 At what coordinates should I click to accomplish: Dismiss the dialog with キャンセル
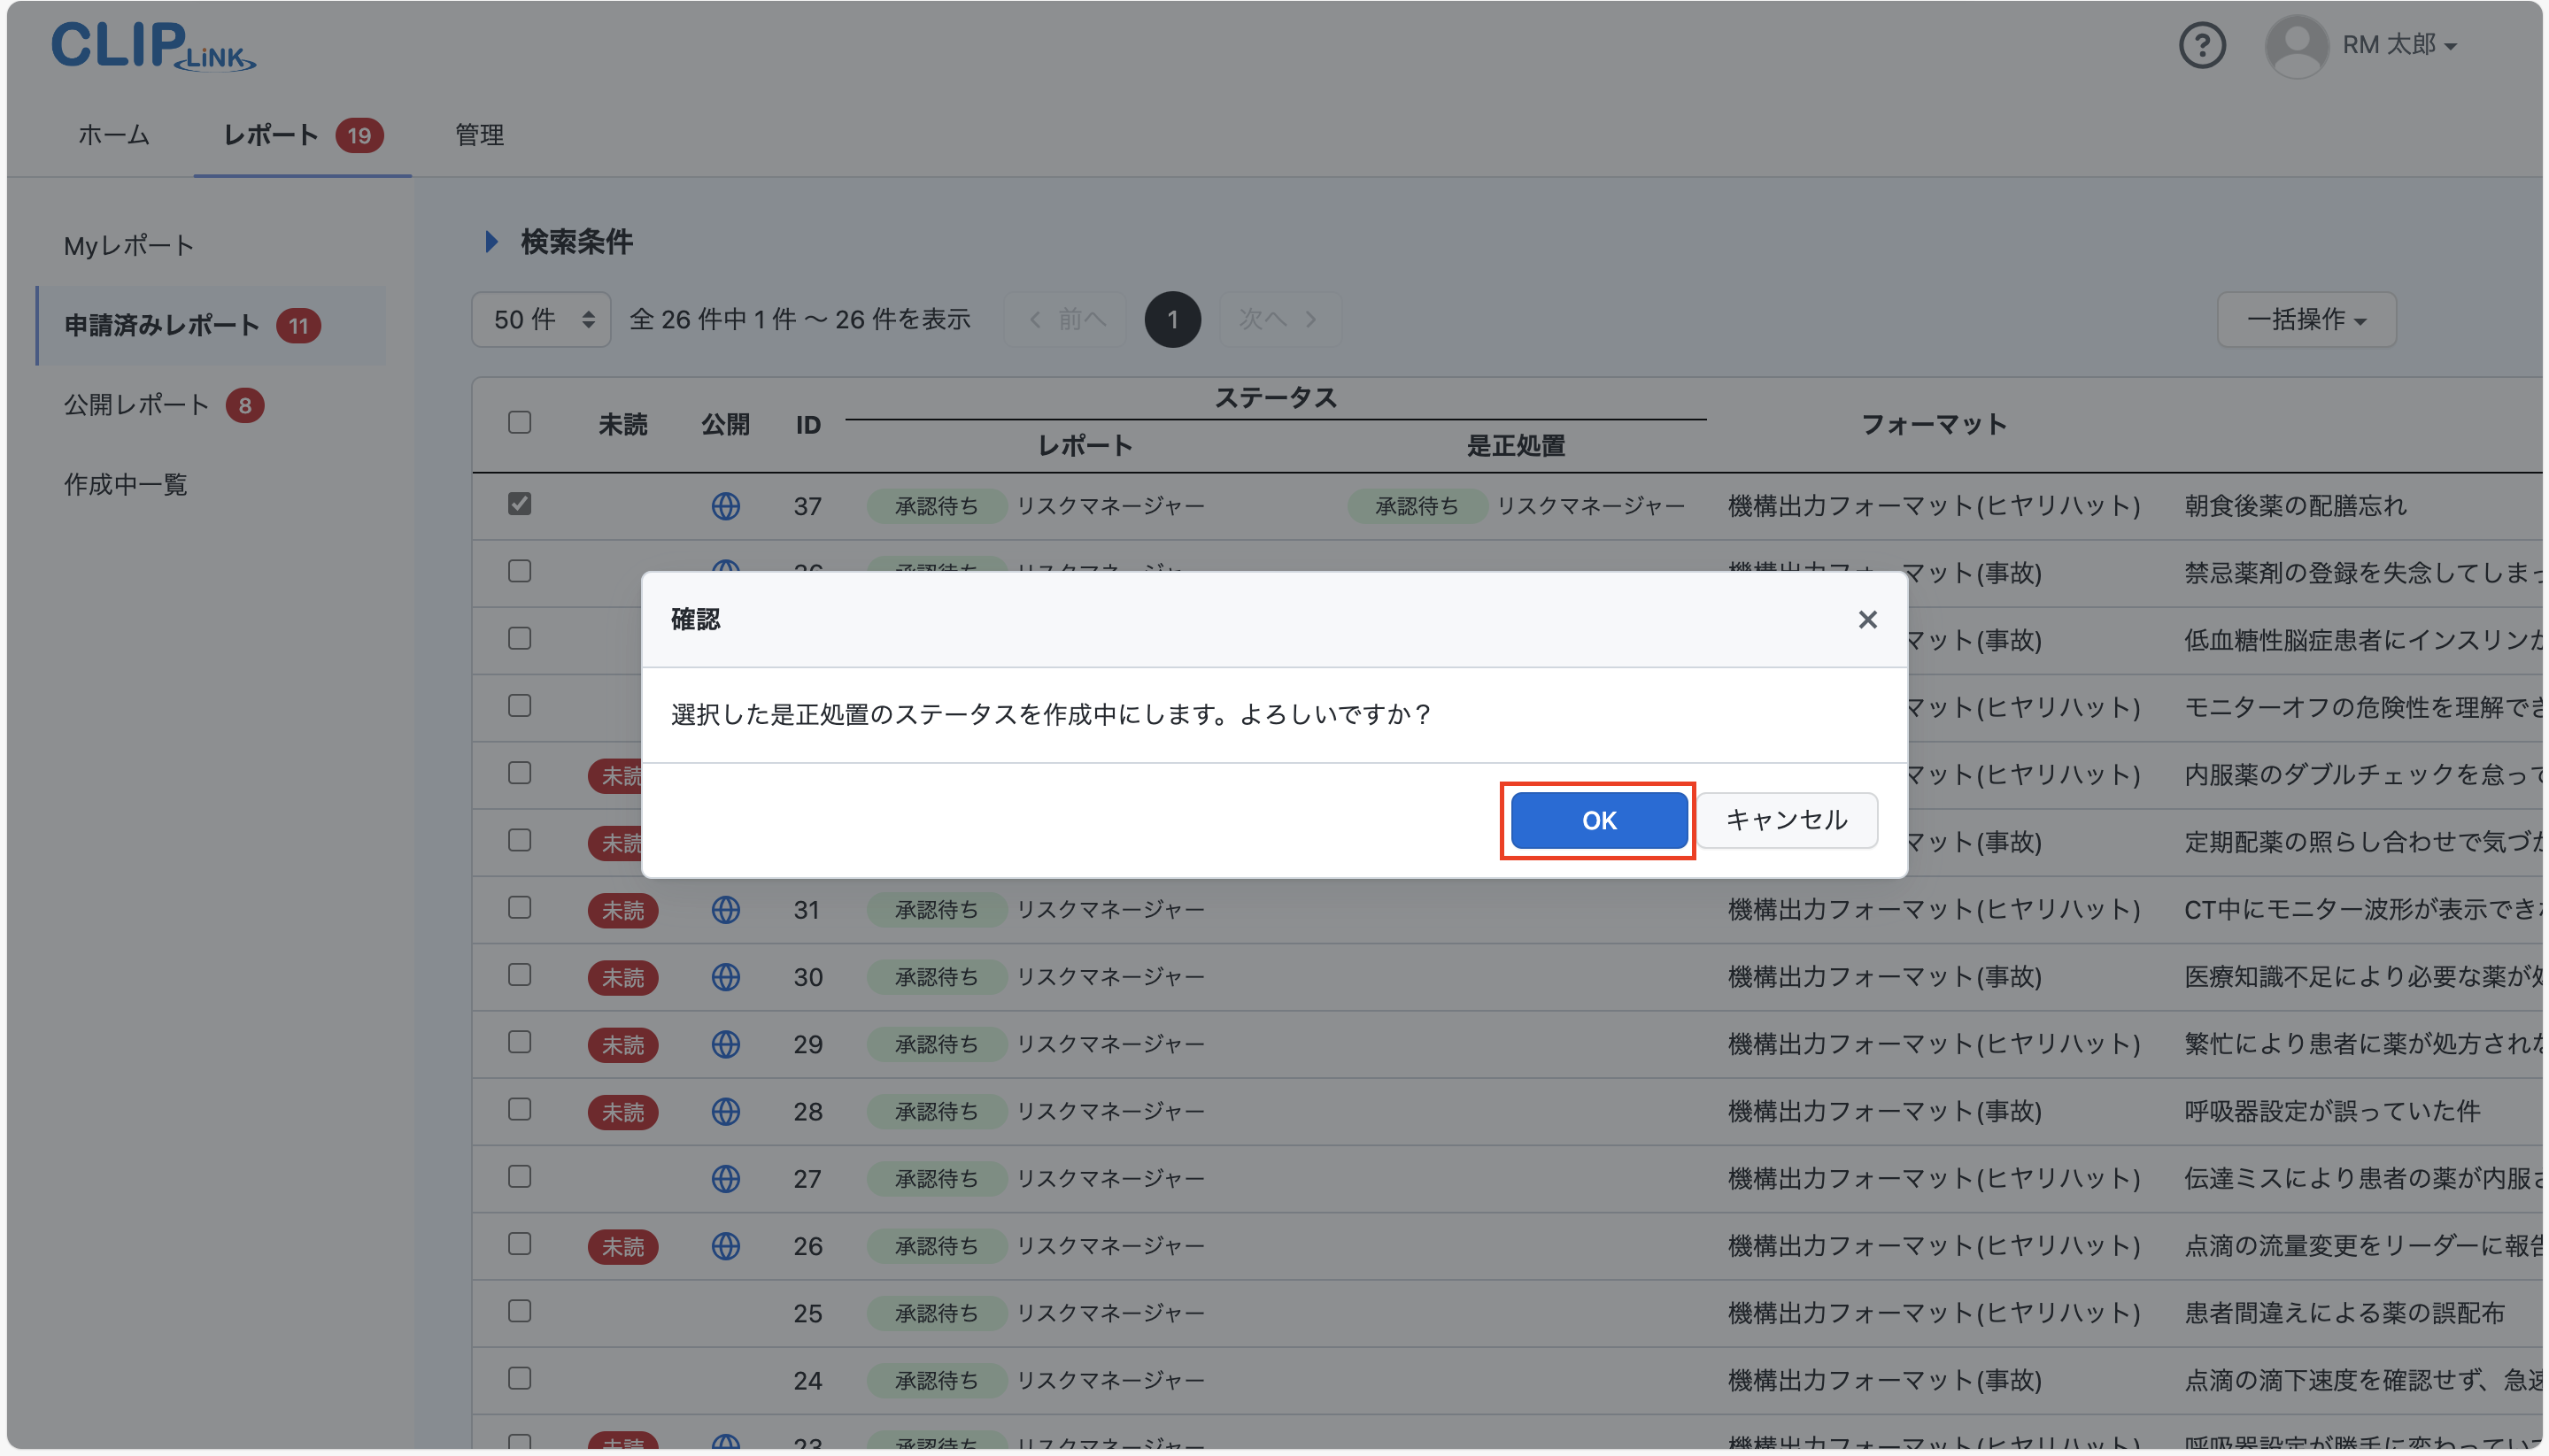[1786, 820]
